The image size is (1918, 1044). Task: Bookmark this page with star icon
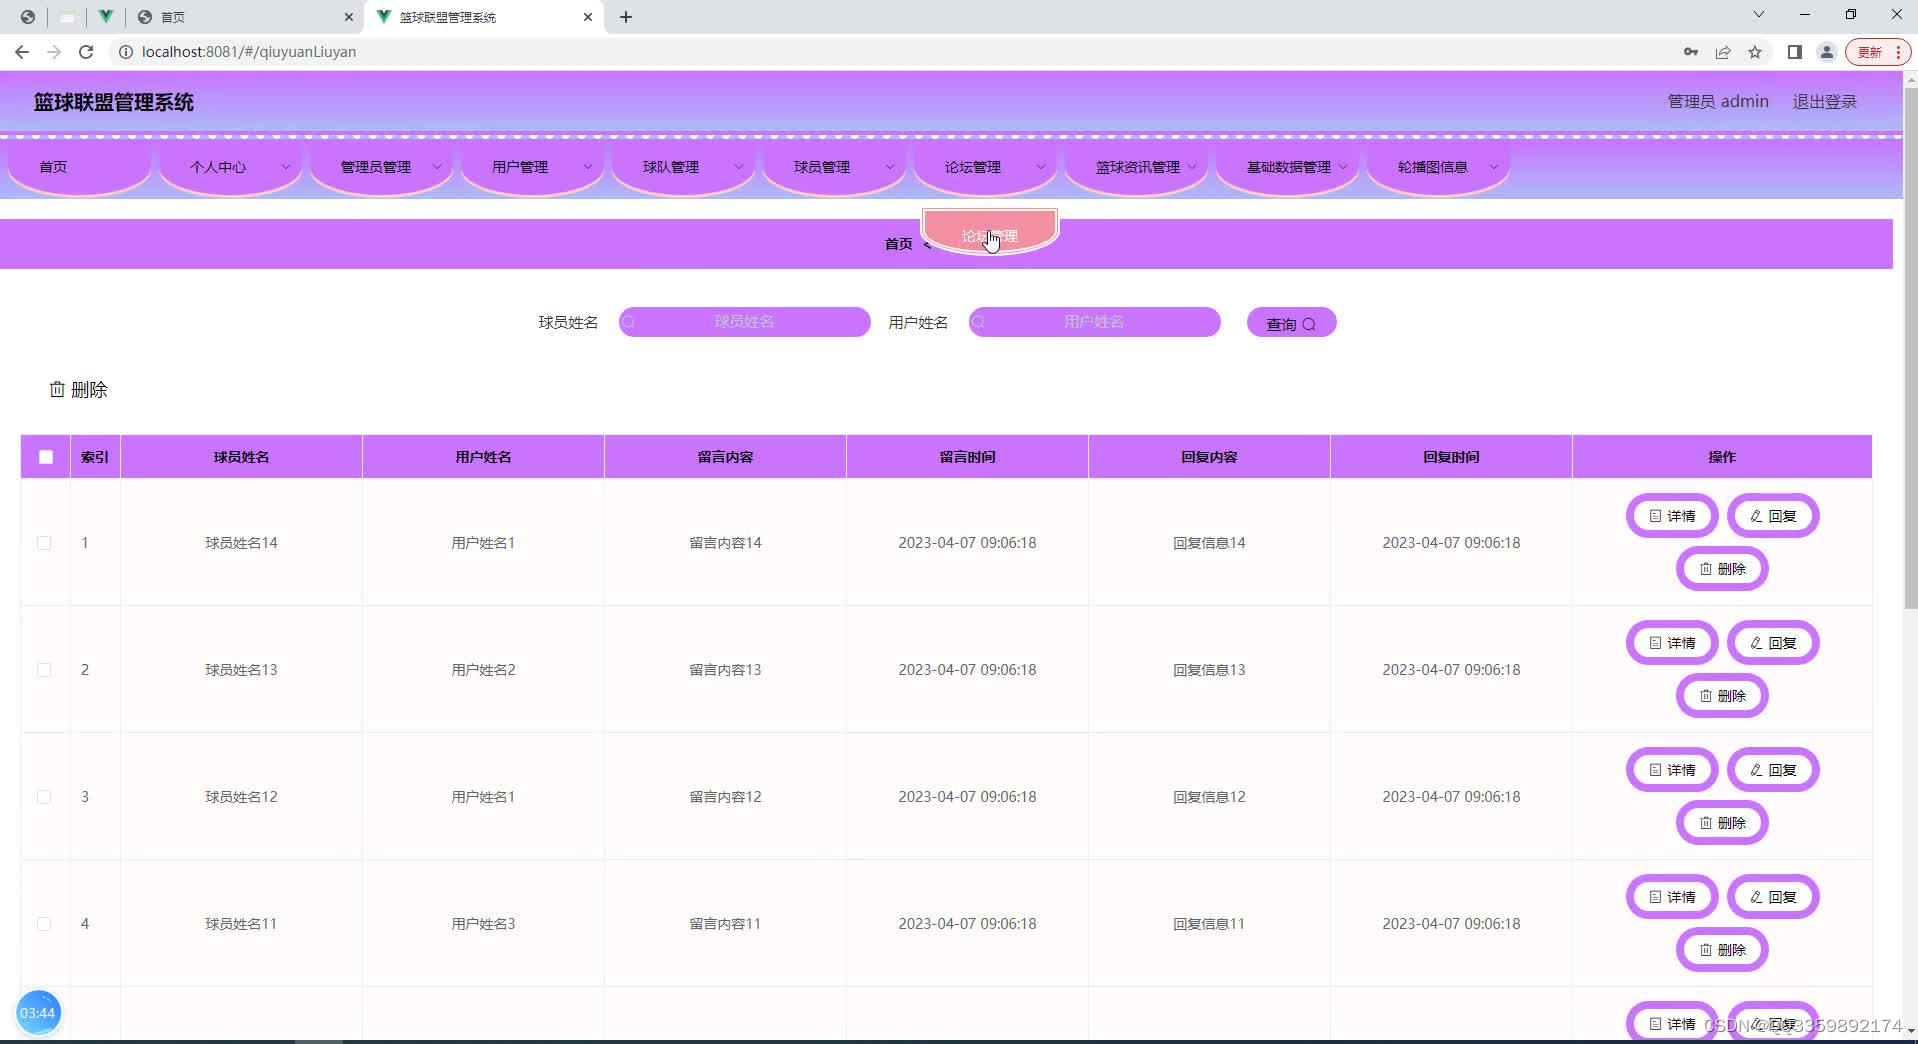[x=1755, y=52]
